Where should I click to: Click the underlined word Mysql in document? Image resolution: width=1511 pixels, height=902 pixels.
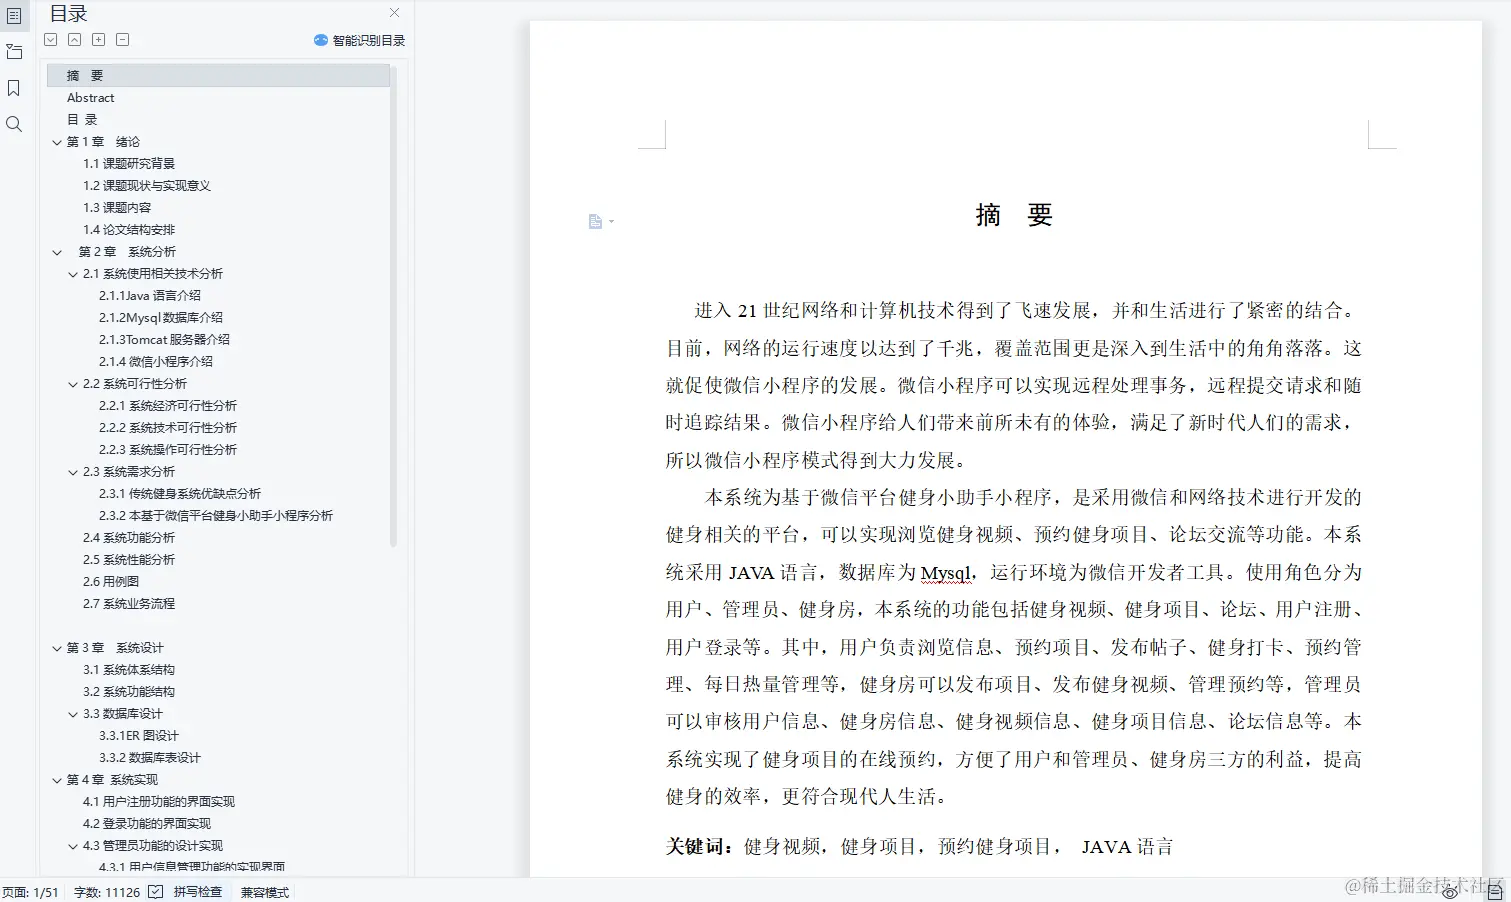click(x=945, y=573)
